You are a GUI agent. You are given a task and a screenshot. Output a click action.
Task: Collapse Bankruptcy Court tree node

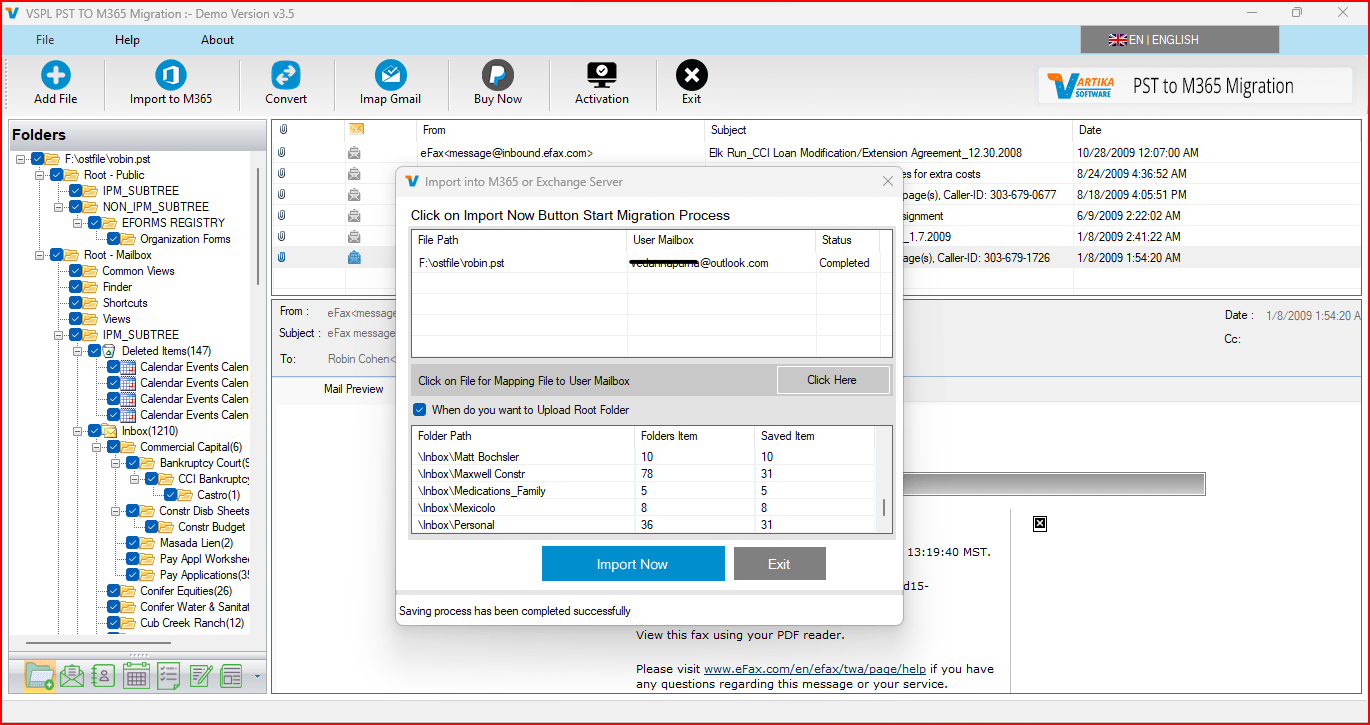coord(116,463)
